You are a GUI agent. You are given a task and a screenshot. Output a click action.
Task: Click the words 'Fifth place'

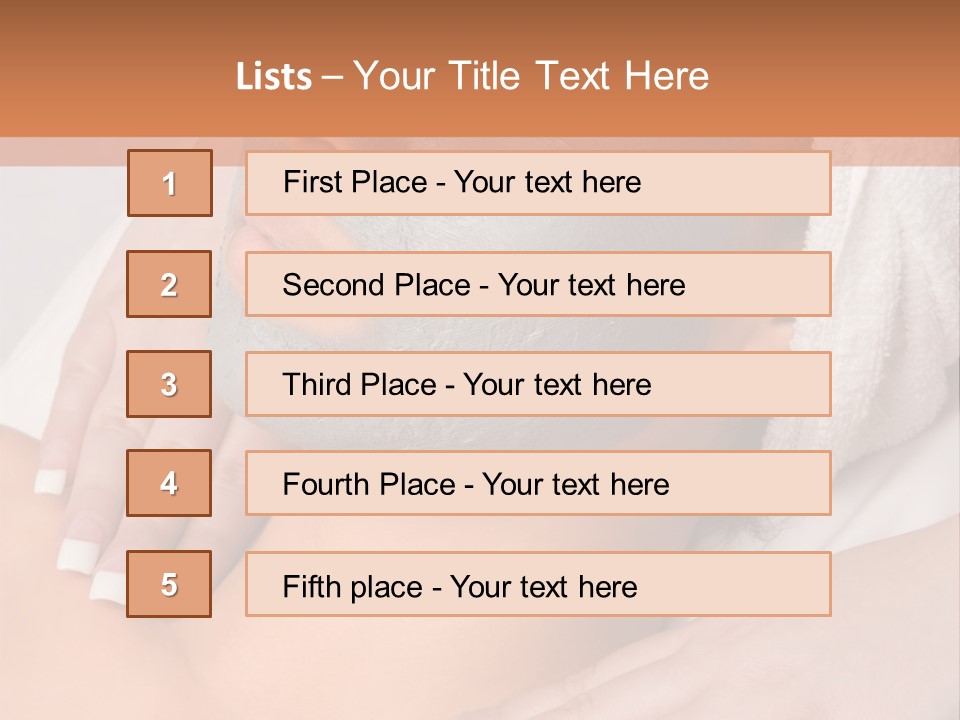[x=353, y=587]
